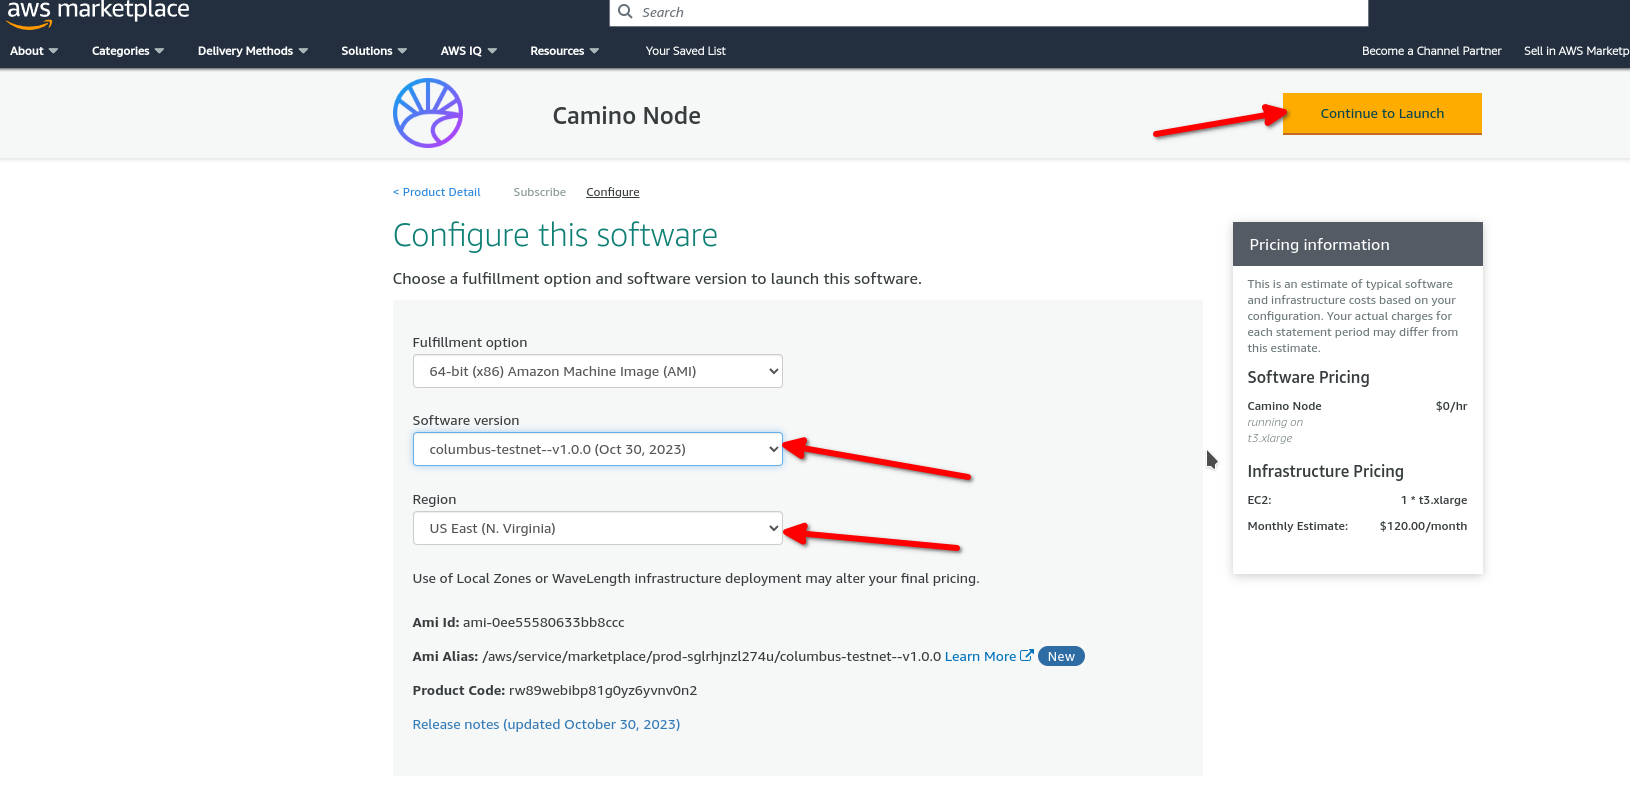Click the Camino Node product logo
Image resolution: width=1630 pixels, height=792 pixels.
pyautogui.click(x=428, y=113)
